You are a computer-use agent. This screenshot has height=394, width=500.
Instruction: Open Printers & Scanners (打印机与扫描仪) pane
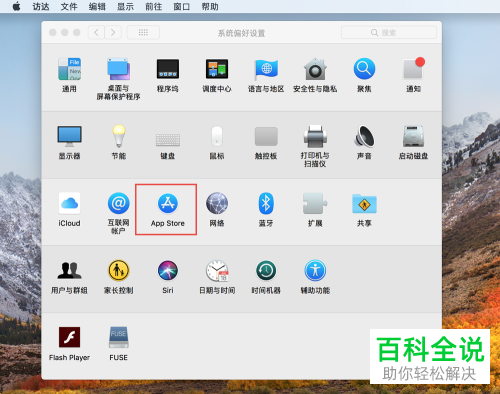315,146
